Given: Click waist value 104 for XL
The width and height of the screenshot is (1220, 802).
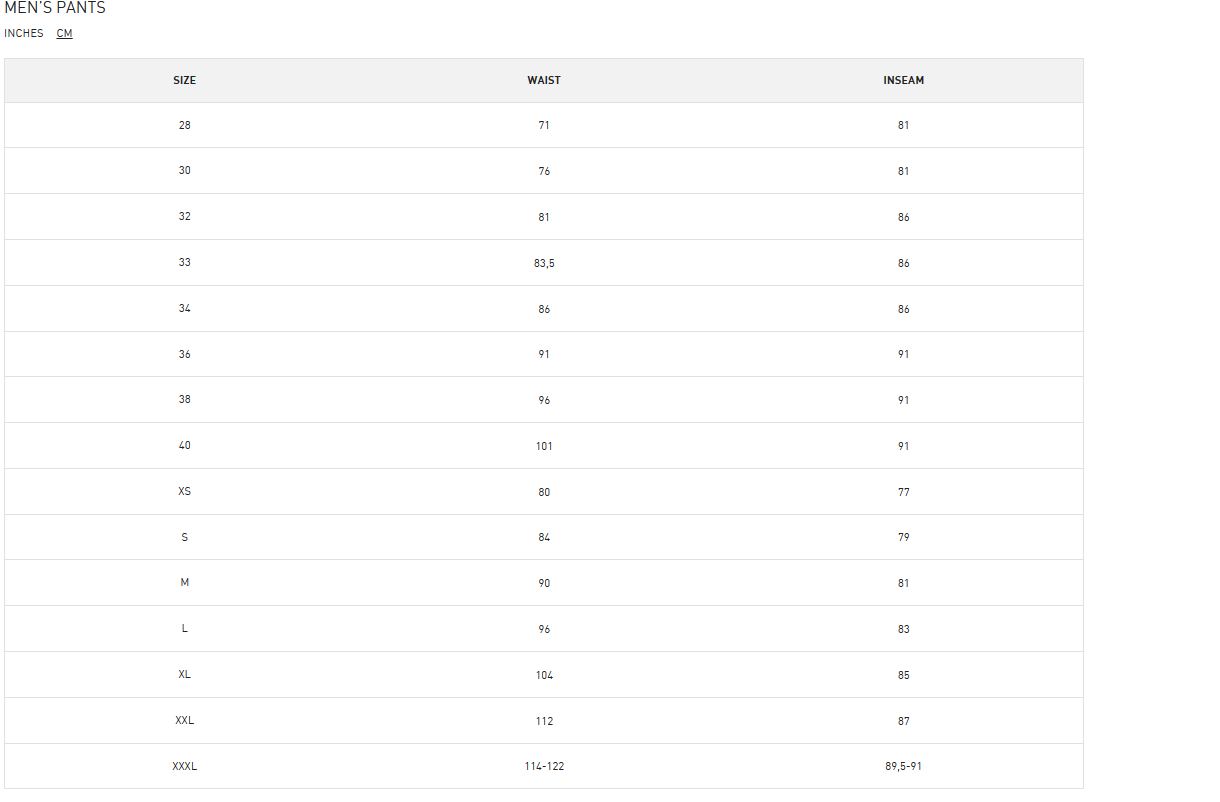Looking at the screenshot, I should point(544,675).
